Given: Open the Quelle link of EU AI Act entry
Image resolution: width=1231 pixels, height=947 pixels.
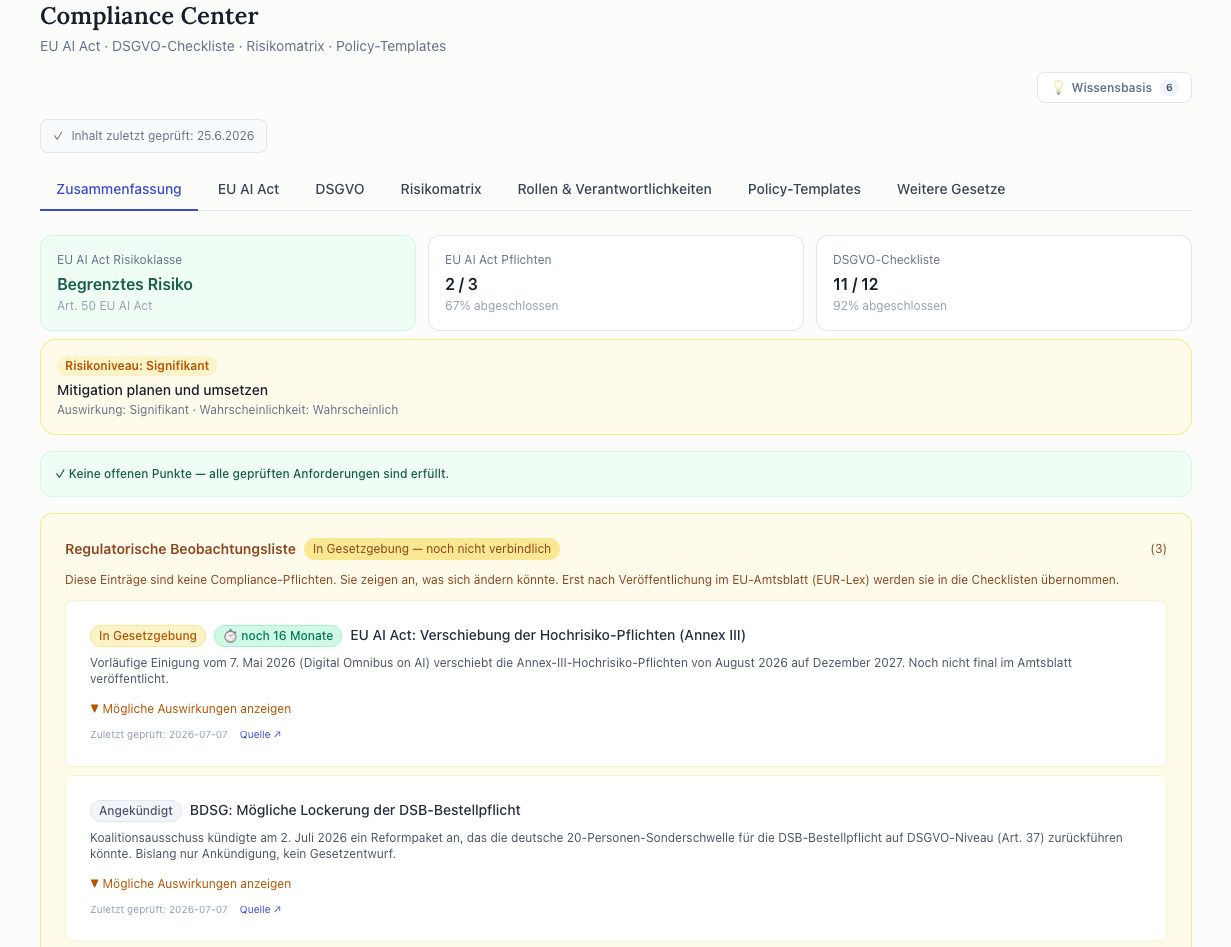Looking at the screenshot, I should click(260, 734).
